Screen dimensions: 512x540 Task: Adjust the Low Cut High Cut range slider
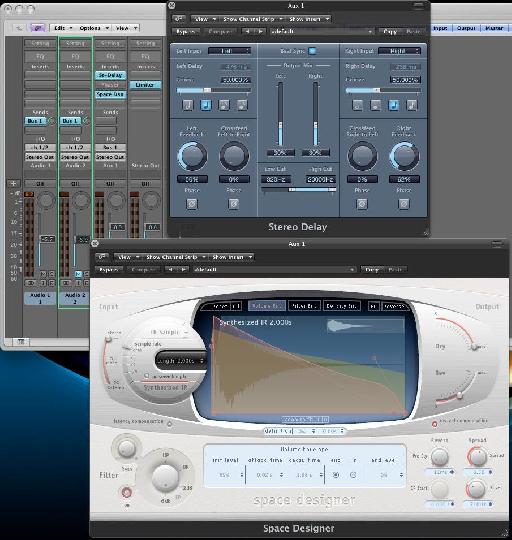click(x=298, y=190)
